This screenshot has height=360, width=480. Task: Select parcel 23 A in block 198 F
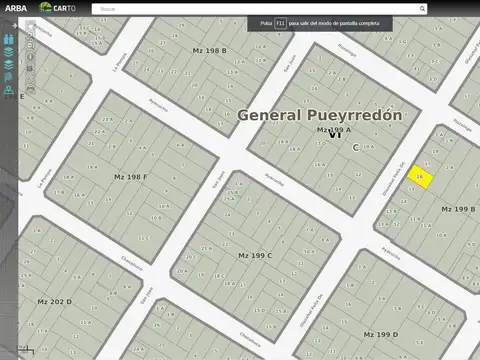[107, 119]
